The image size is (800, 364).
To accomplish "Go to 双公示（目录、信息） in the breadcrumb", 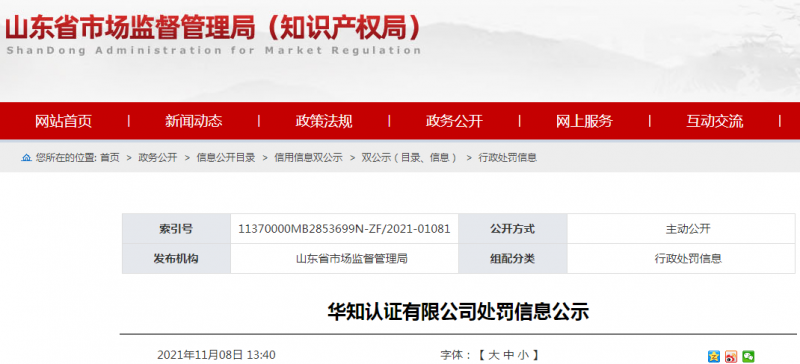I will 409,158.
